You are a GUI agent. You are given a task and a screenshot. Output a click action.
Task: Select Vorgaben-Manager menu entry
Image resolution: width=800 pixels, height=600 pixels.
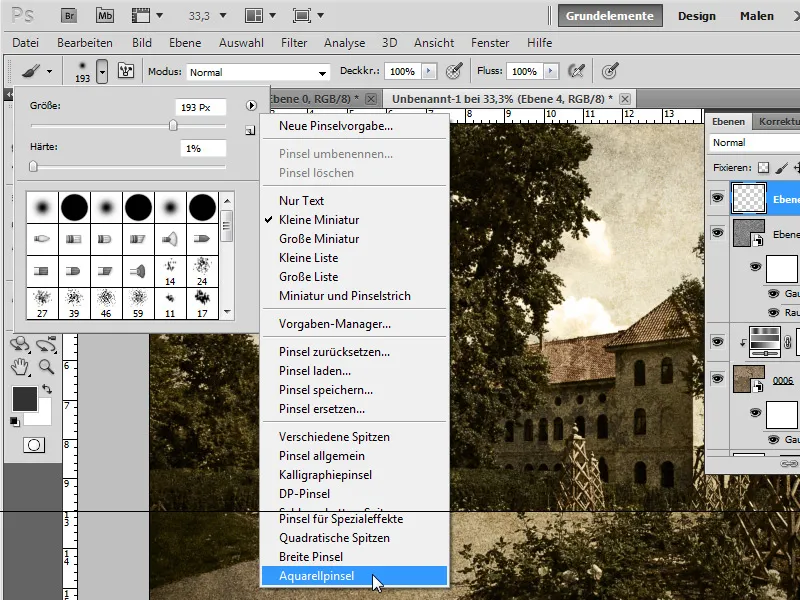(354, 324)
